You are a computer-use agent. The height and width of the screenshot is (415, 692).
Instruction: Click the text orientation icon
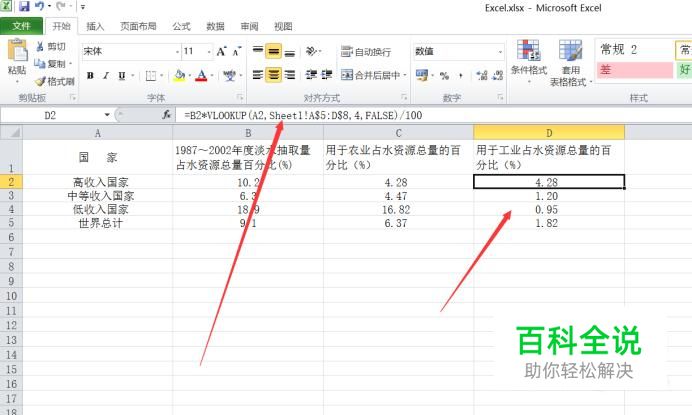click(312, 52)
